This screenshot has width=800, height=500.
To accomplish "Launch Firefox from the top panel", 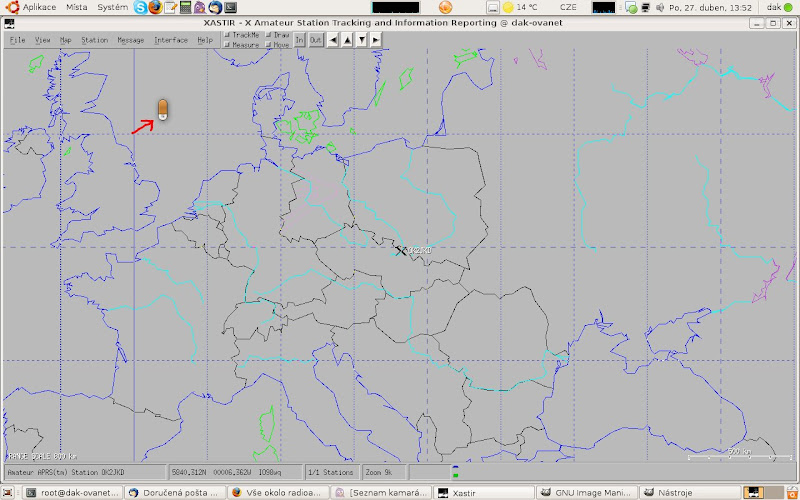I will click(154, 7).
